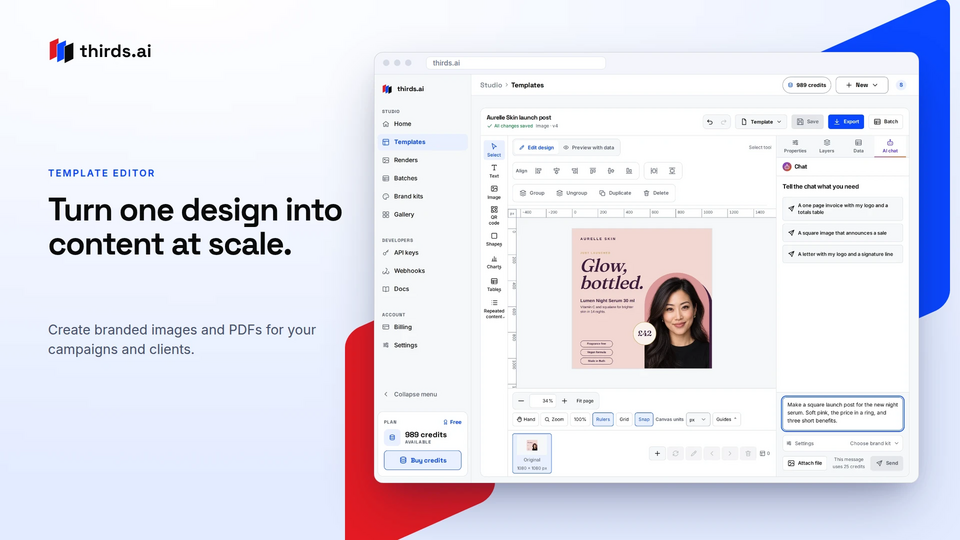The image size is (960, 540).
Task: Zoom out with the minus button
Action: tap(521, 401)
